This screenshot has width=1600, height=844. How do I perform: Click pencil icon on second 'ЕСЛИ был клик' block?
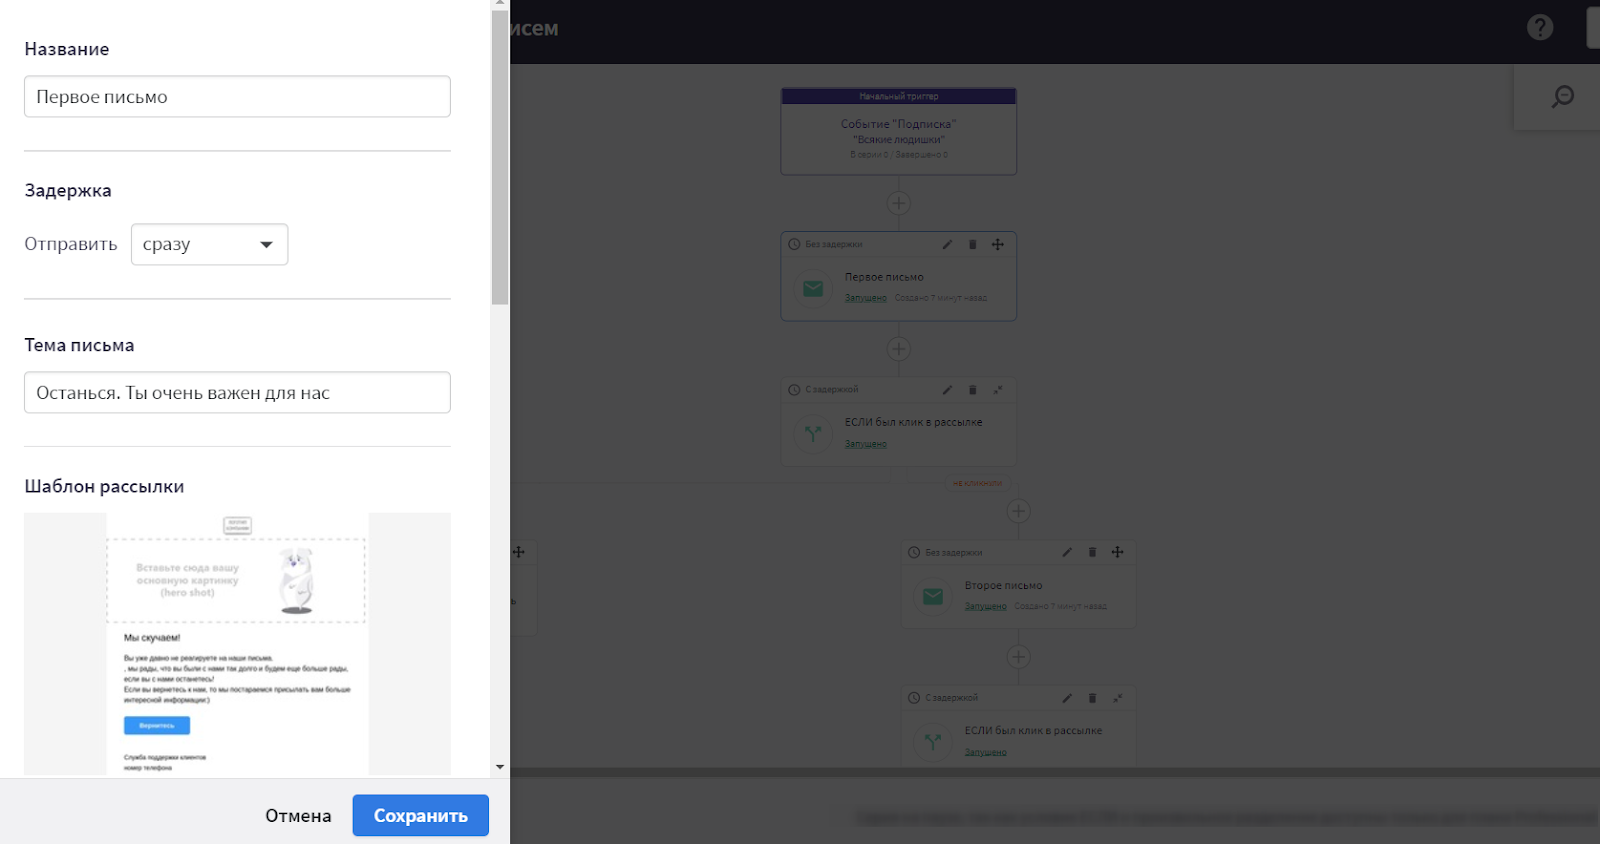[x=1067, y=698]
